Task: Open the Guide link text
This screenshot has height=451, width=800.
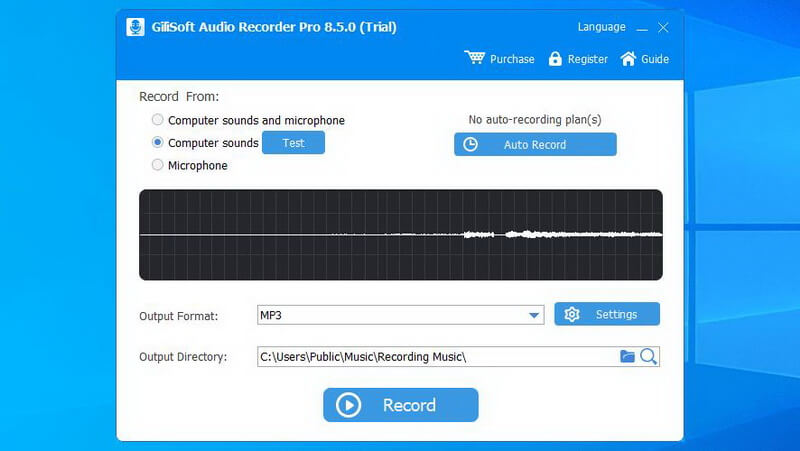Action: 655,59
